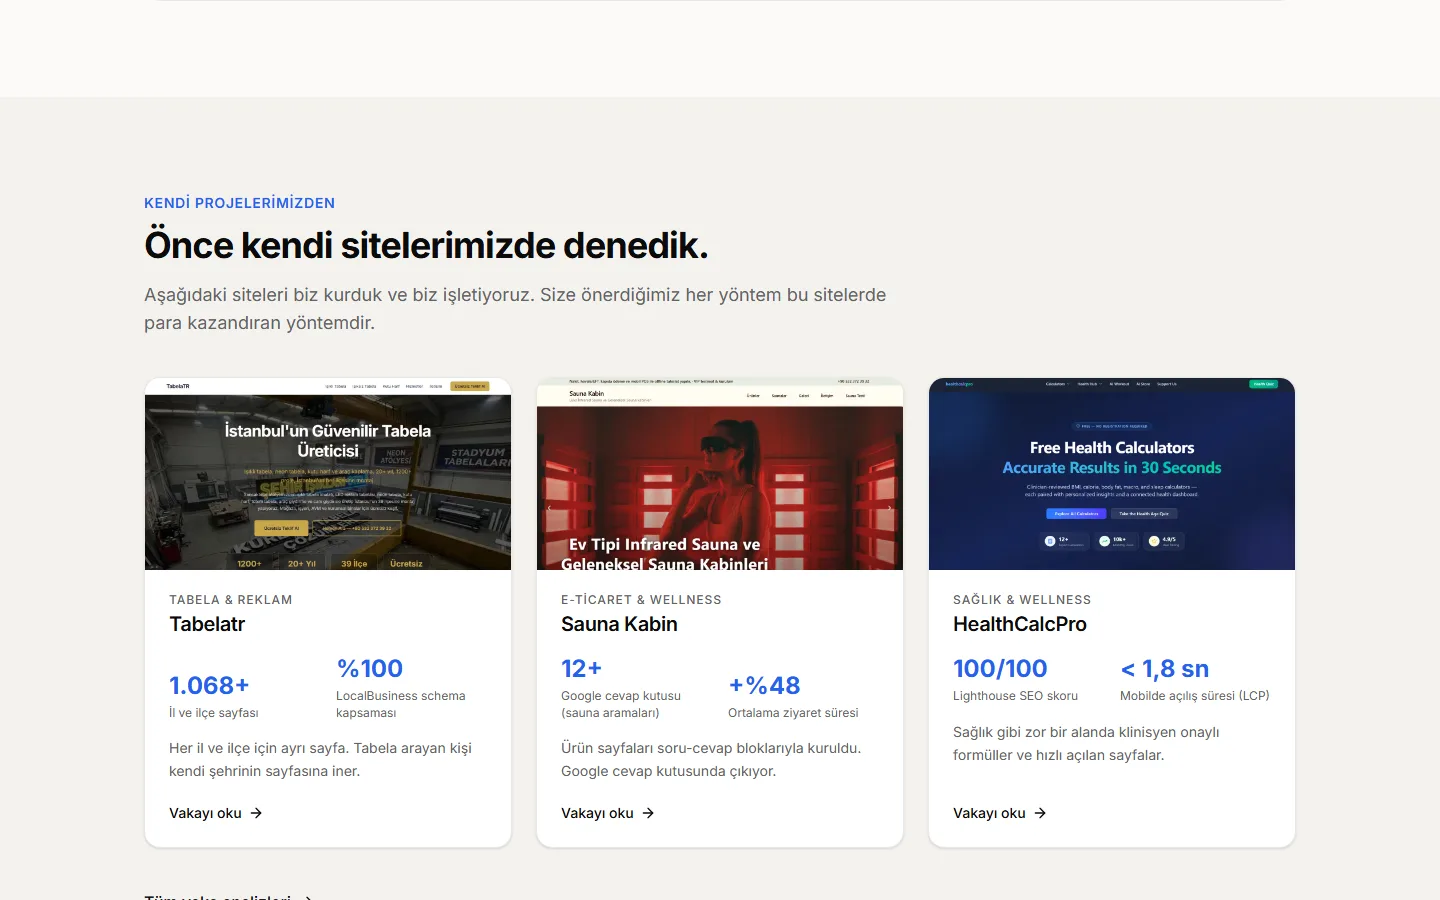Select the 'Sauna Kabin' card title
The width and height of the screenshot is (1440, 900).
point(619,624)
